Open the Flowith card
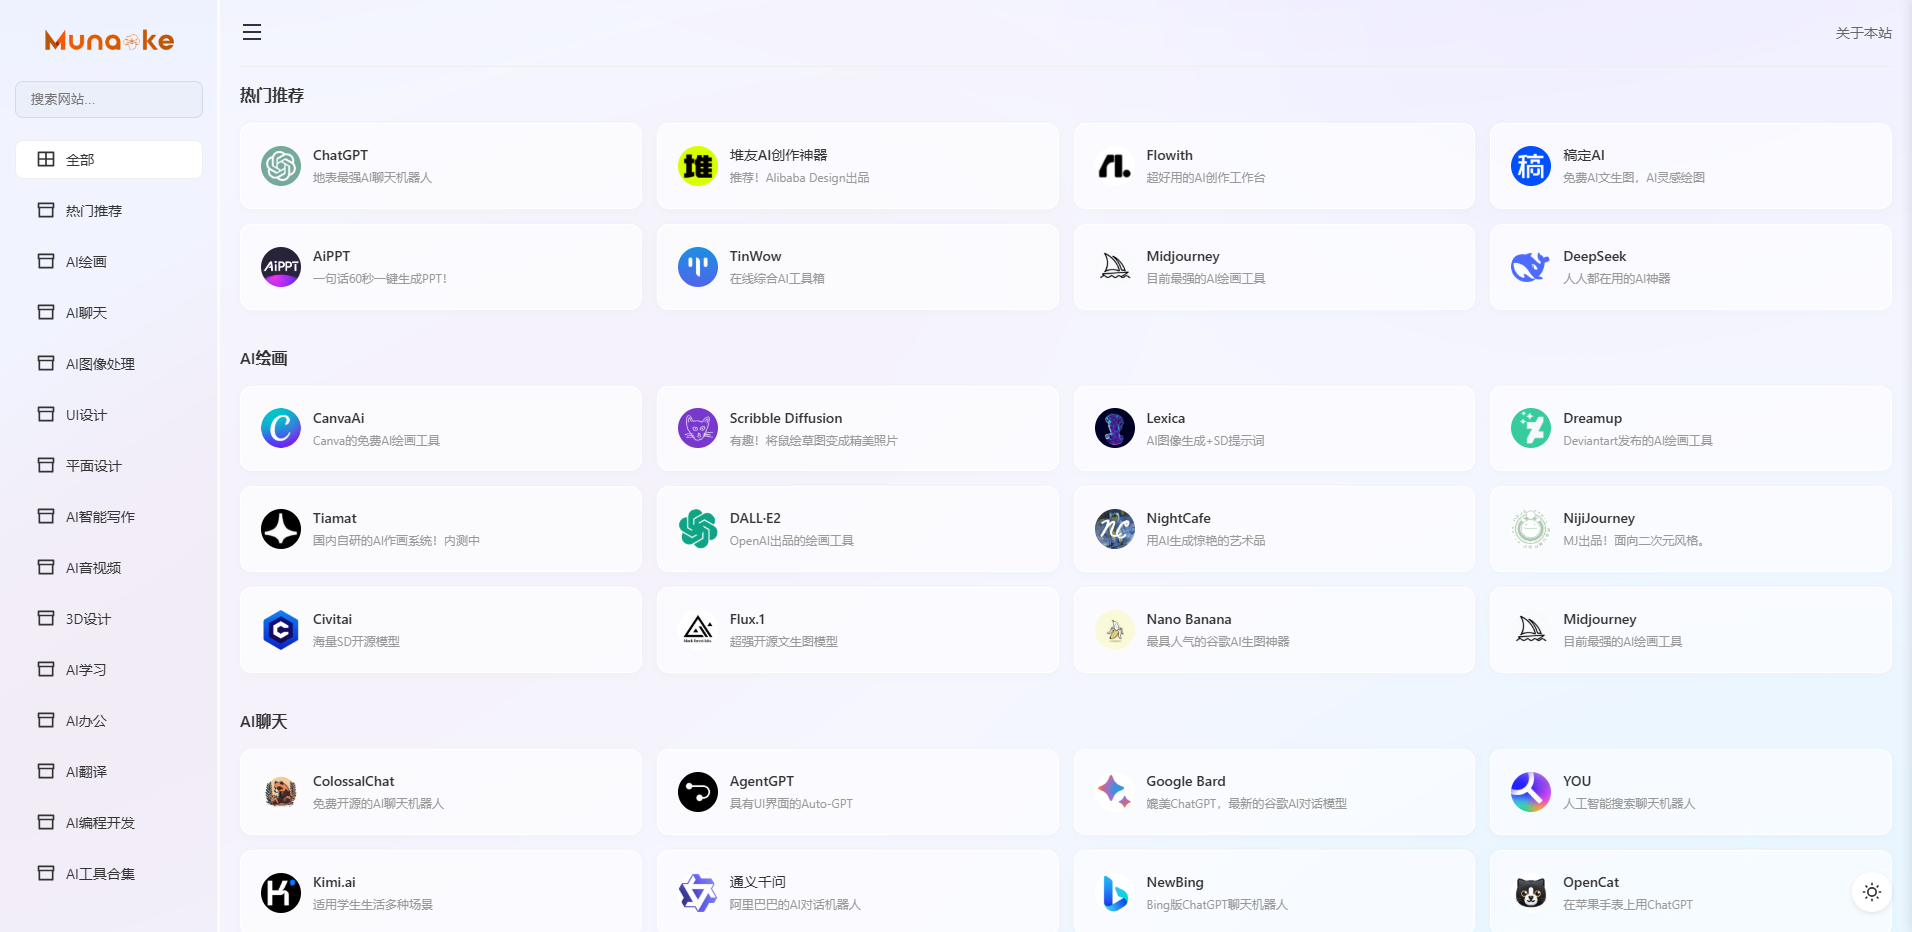This screenshot has height=932, width=1912. (x=1273, y=166)
